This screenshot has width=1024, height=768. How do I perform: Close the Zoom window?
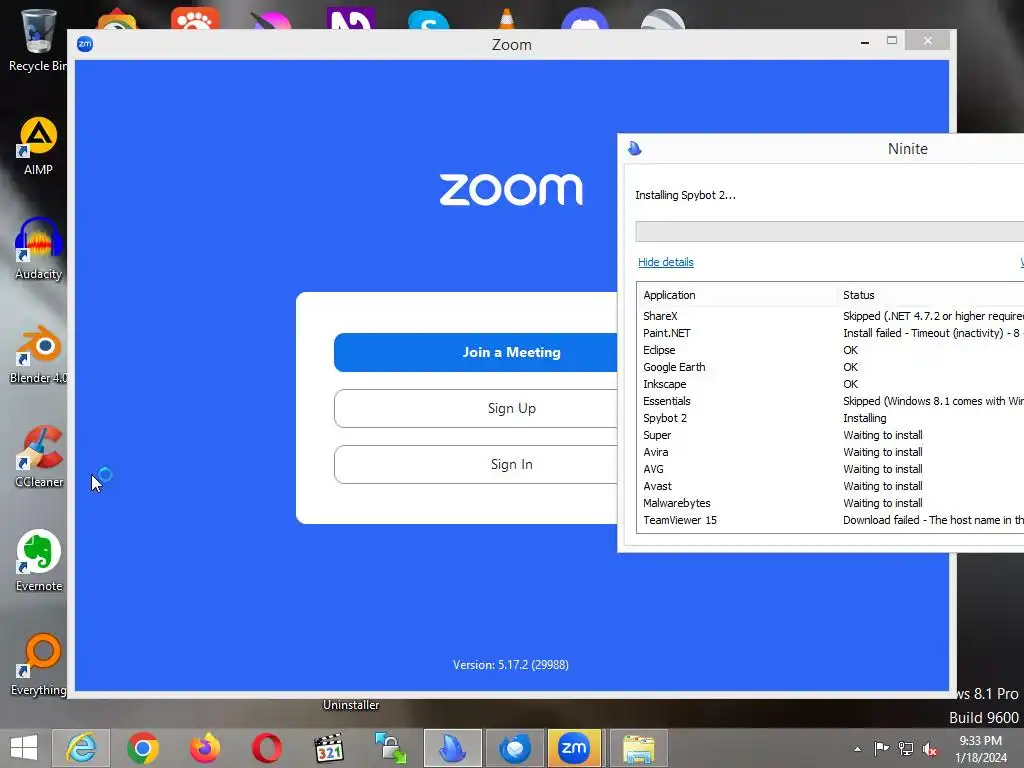(927, 41)
